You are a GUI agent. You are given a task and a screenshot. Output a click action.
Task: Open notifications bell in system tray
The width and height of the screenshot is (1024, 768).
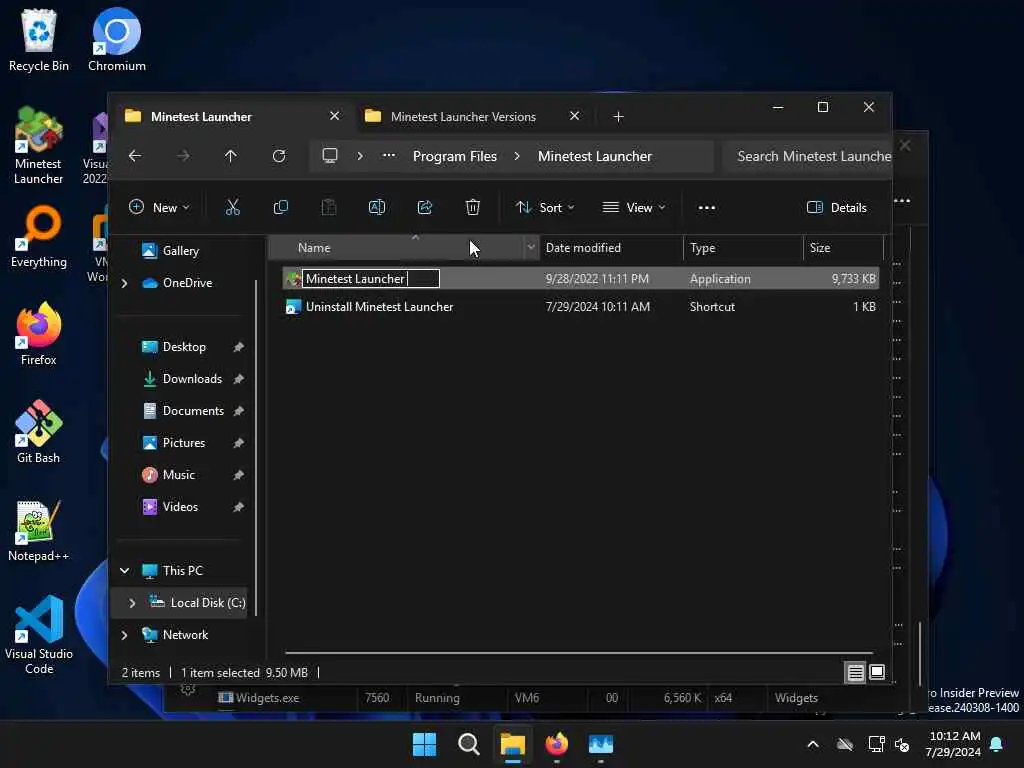coord(997,744)
